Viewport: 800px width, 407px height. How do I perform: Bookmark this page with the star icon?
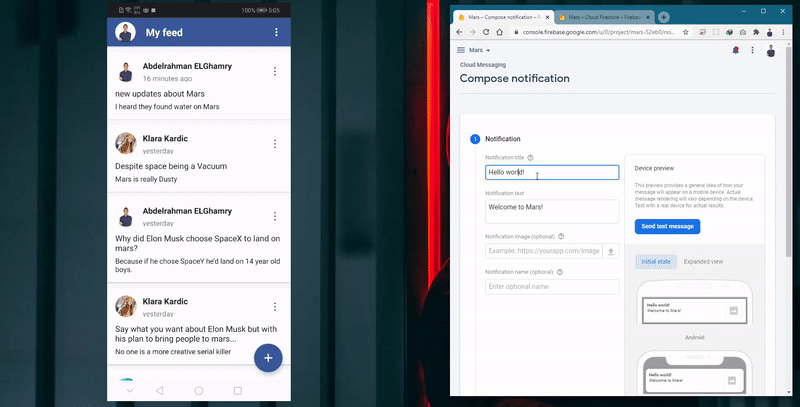pyautogui.click(x=686, y=32)
